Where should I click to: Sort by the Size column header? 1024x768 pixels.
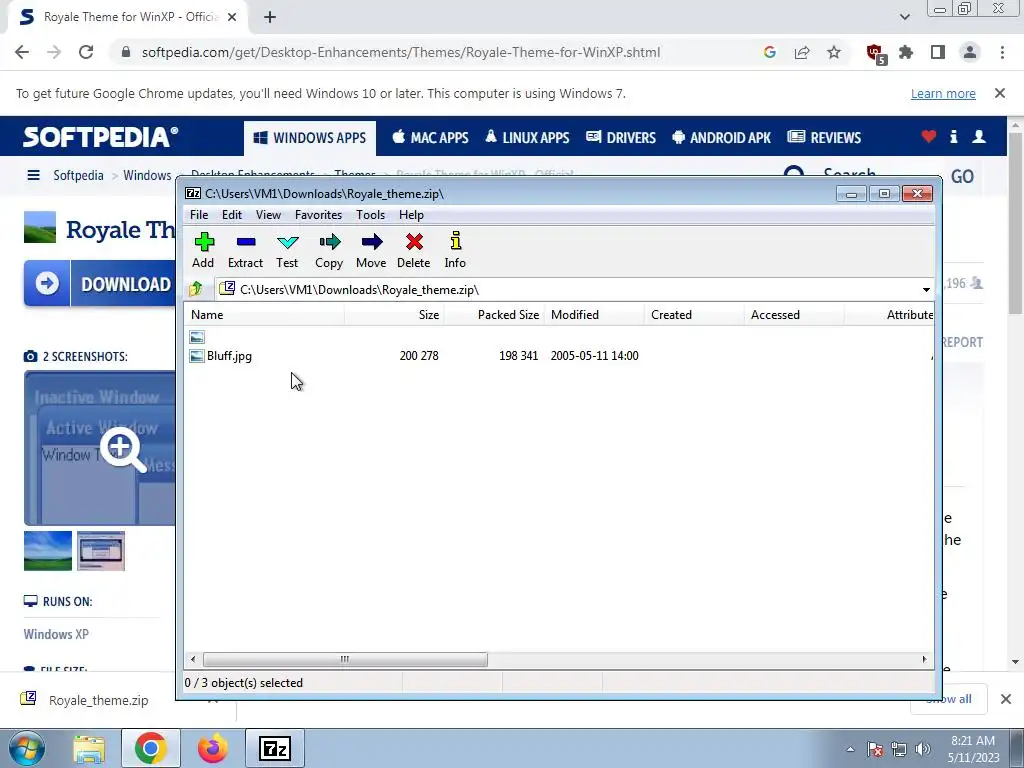click(x=394, y=315)
